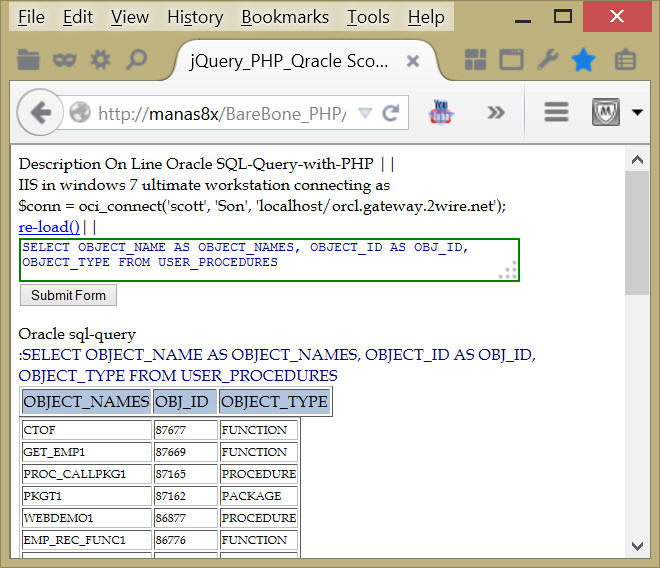Click the McAfee shield icon

point(606,112)
